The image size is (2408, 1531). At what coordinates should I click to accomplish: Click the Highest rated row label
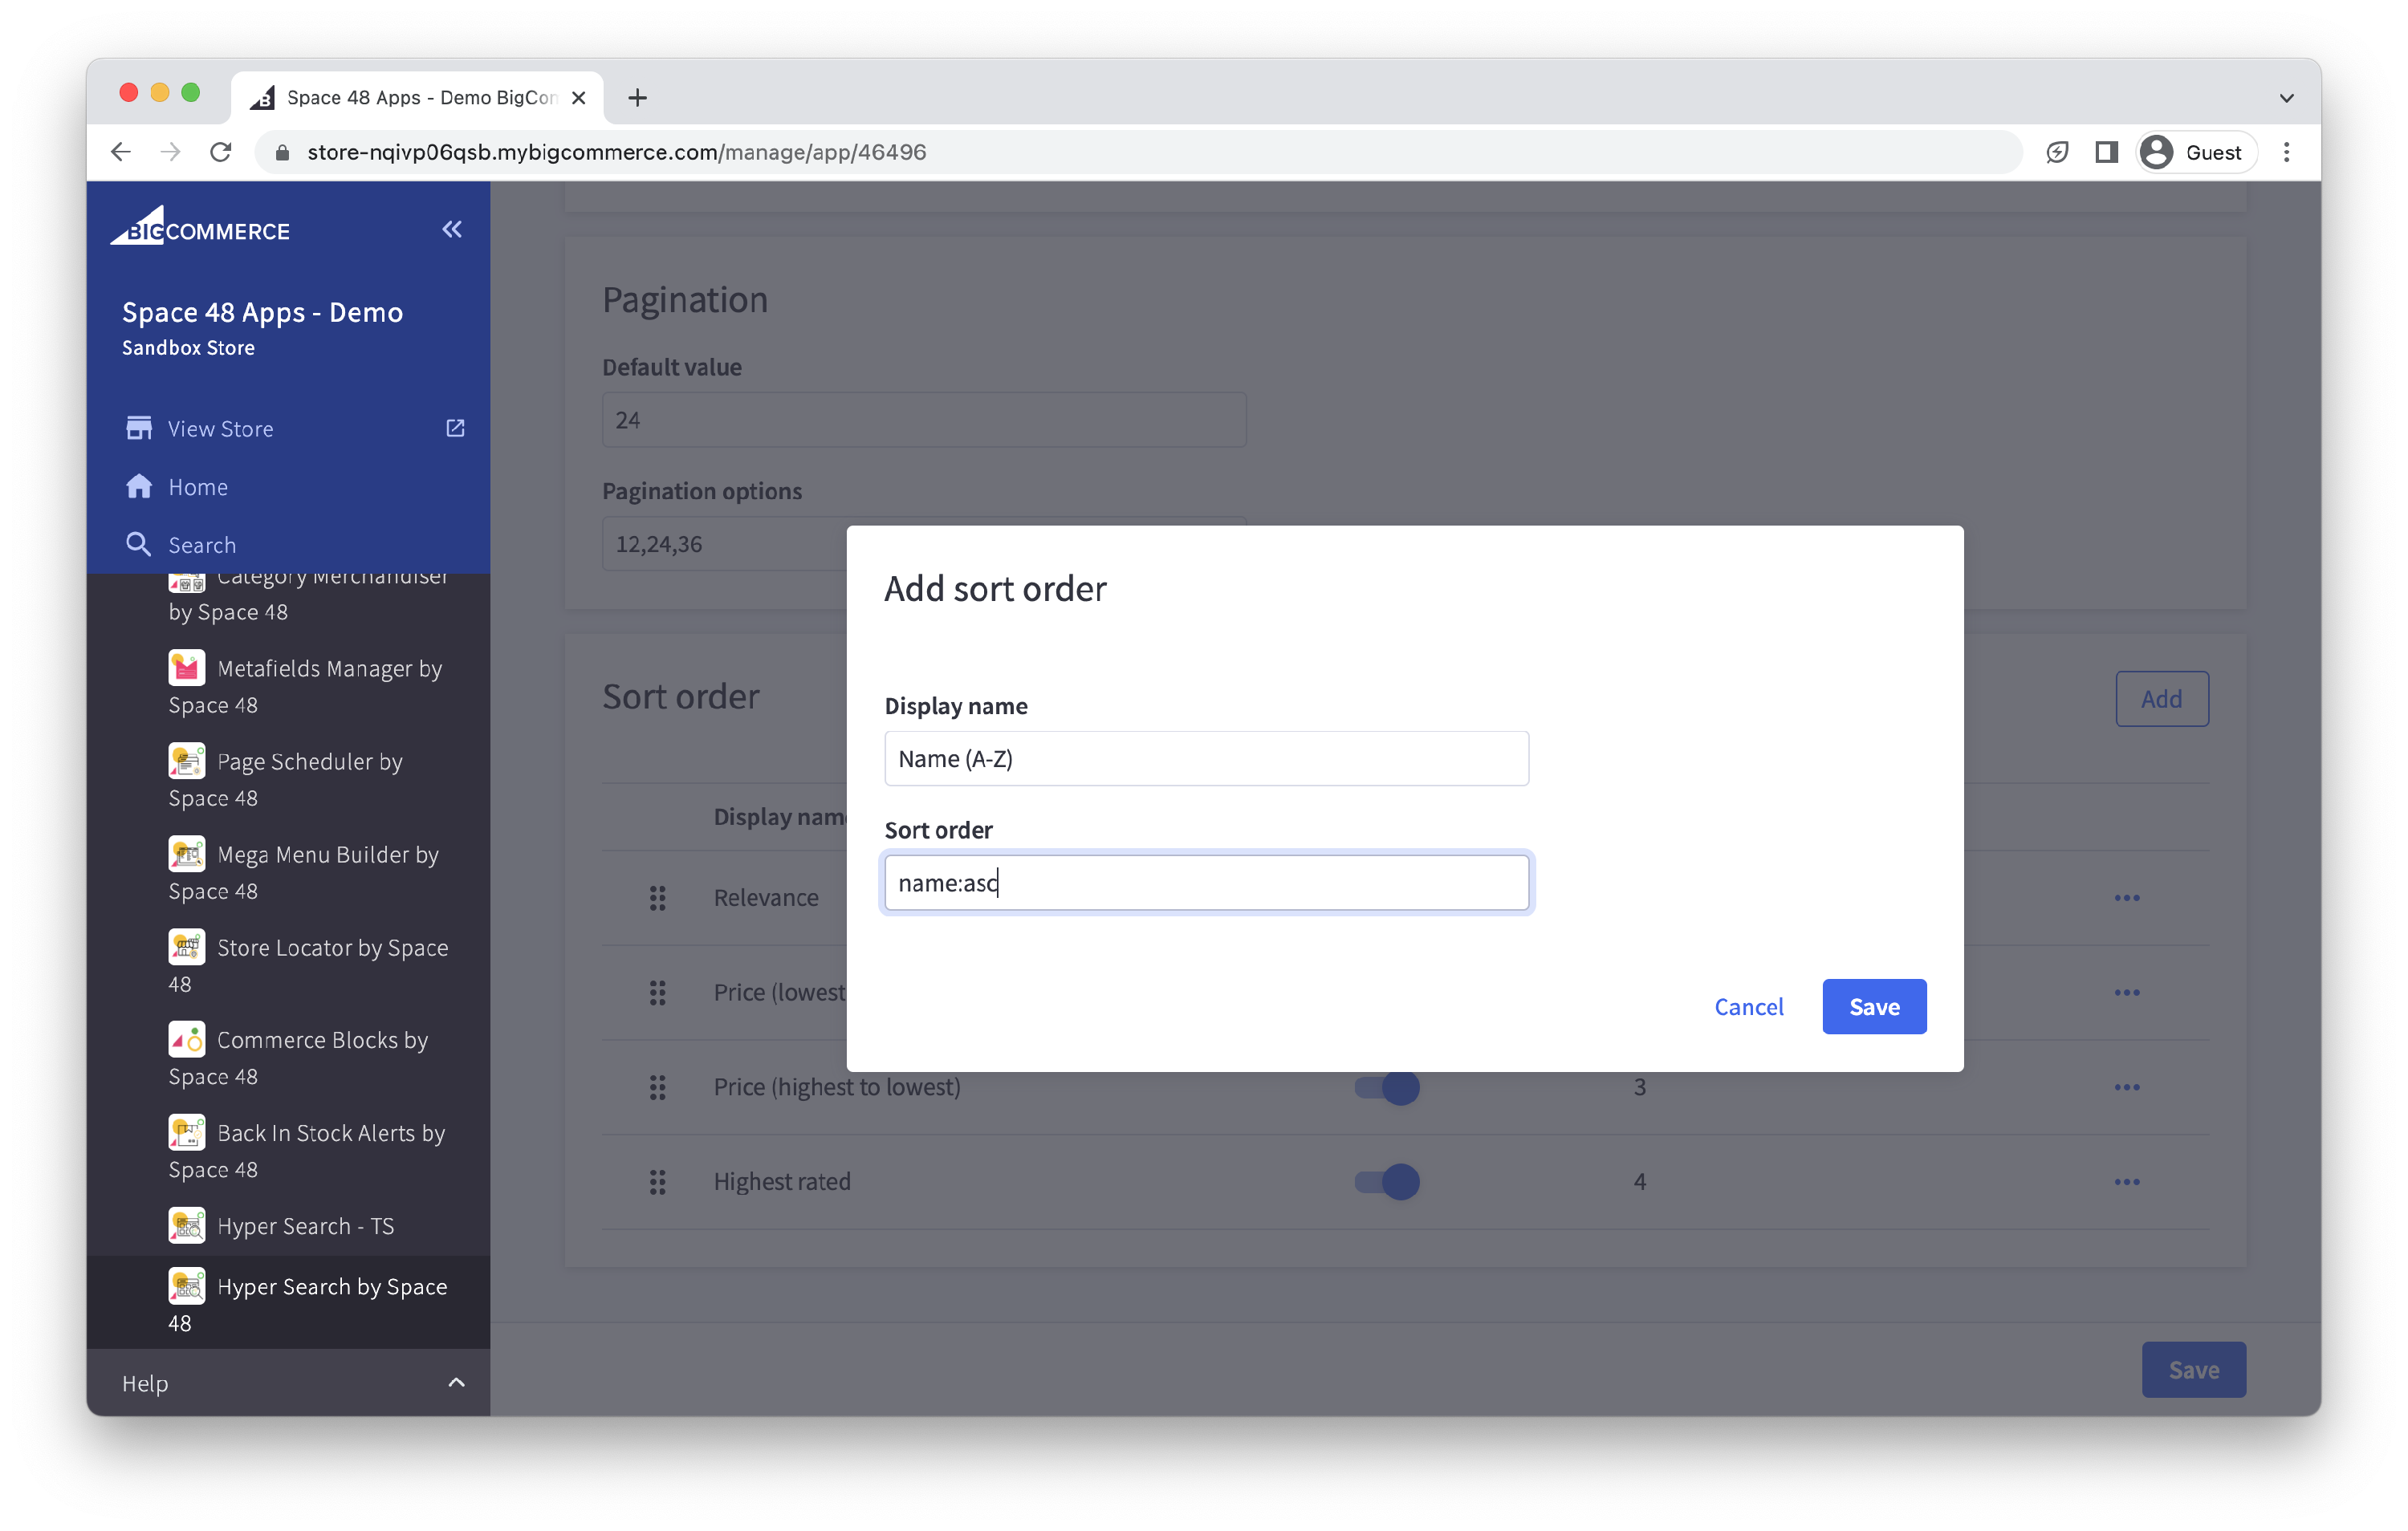coord(782,1181)
